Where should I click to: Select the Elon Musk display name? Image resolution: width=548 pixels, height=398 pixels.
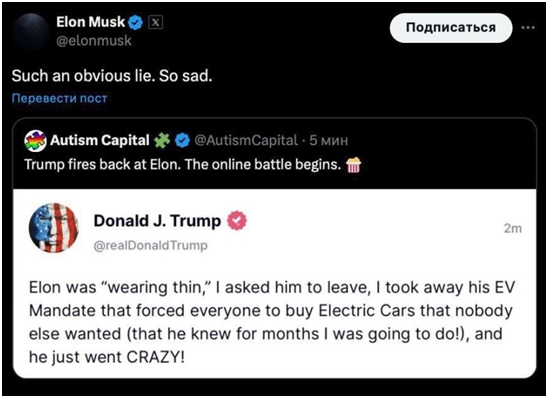(90, 22)
